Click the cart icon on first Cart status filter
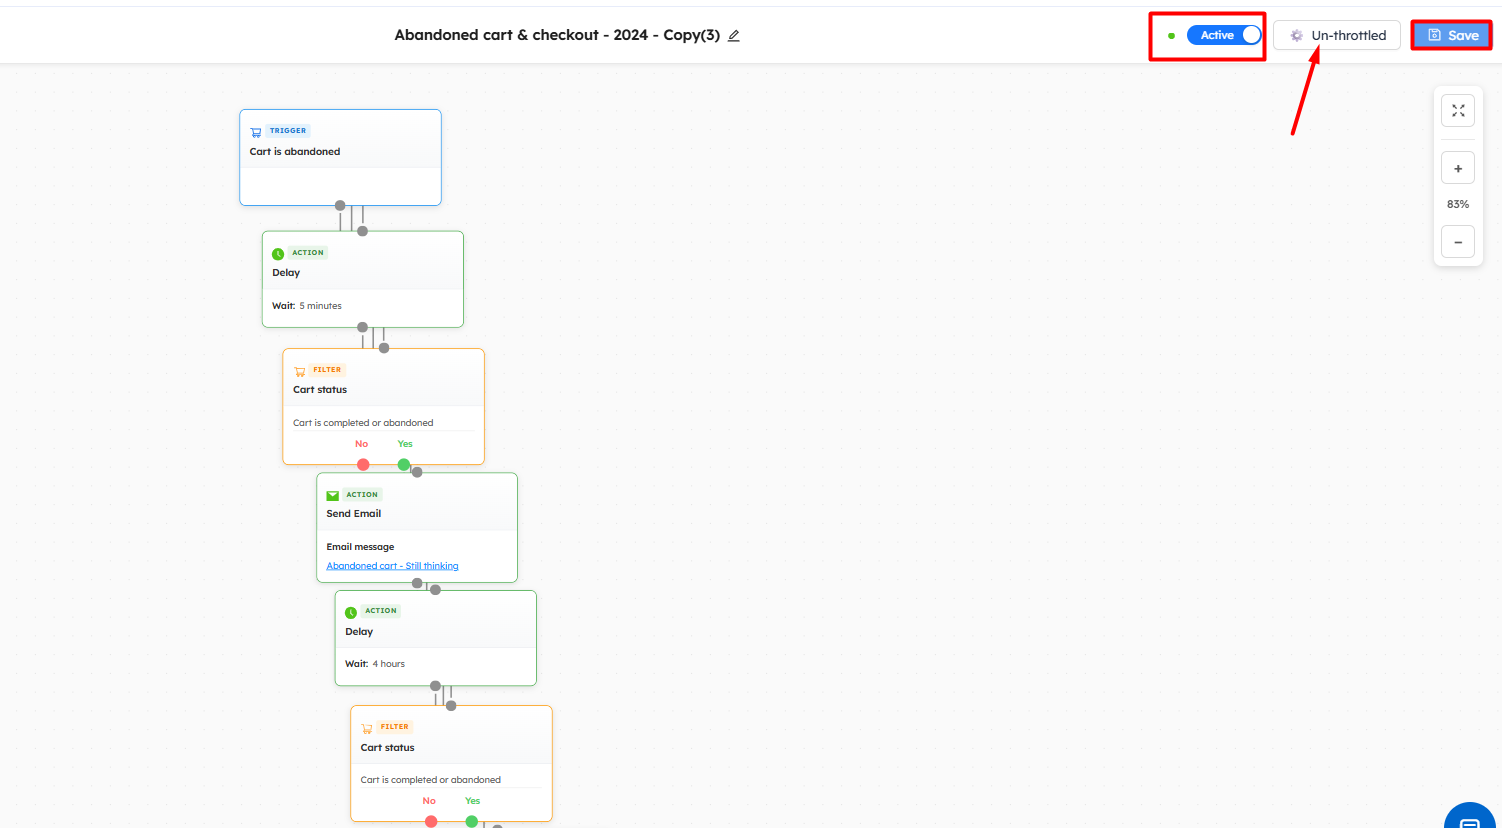1502x828 pixels. (x=299, y=371)
